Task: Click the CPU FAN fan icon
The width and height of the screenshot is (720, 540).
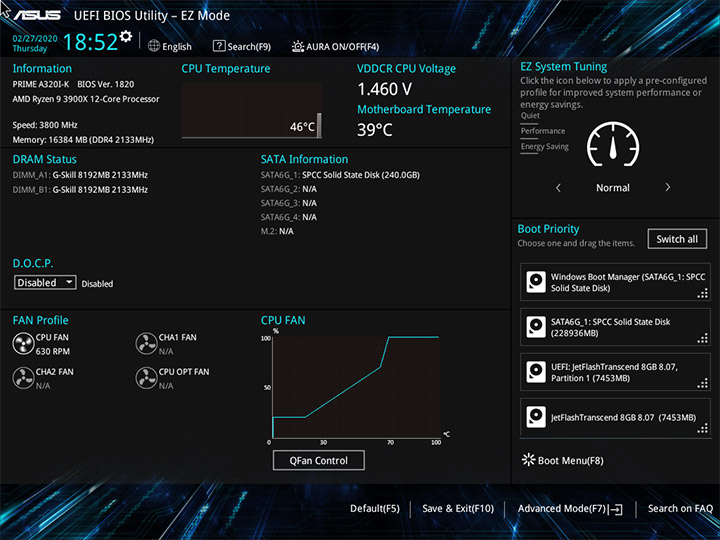Action: 23,343
